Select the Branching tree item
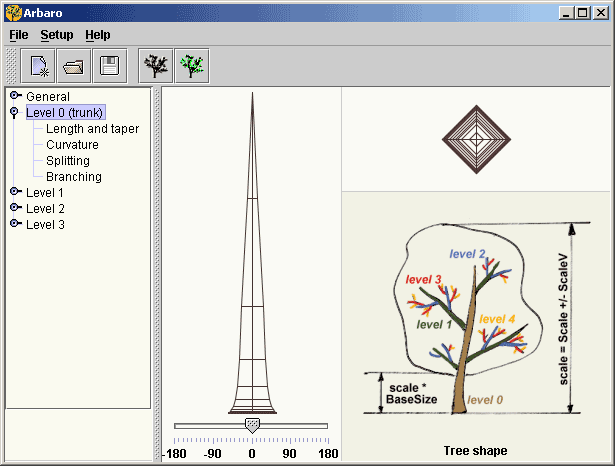The width and height of the screenshot is (615, 466). pos(74,177)
